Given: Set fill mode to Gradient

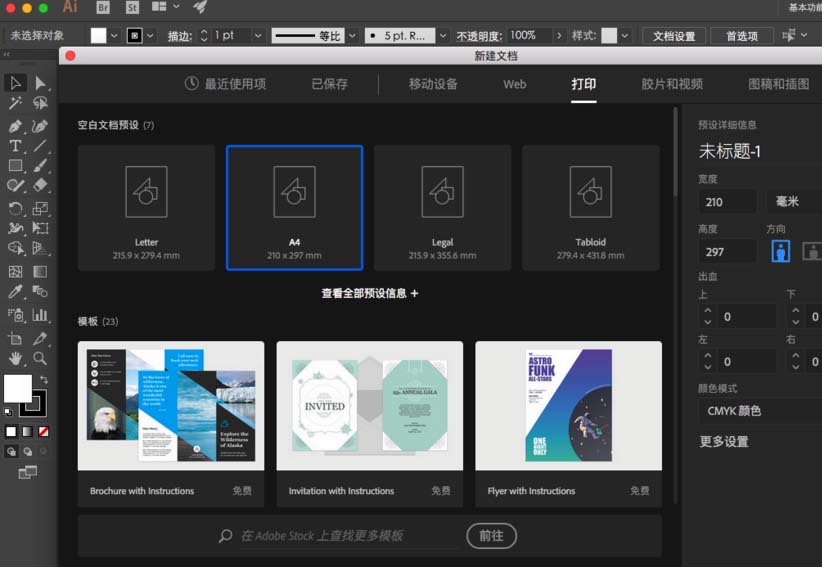Looking at the screenshot, I should tap(27, 432).
